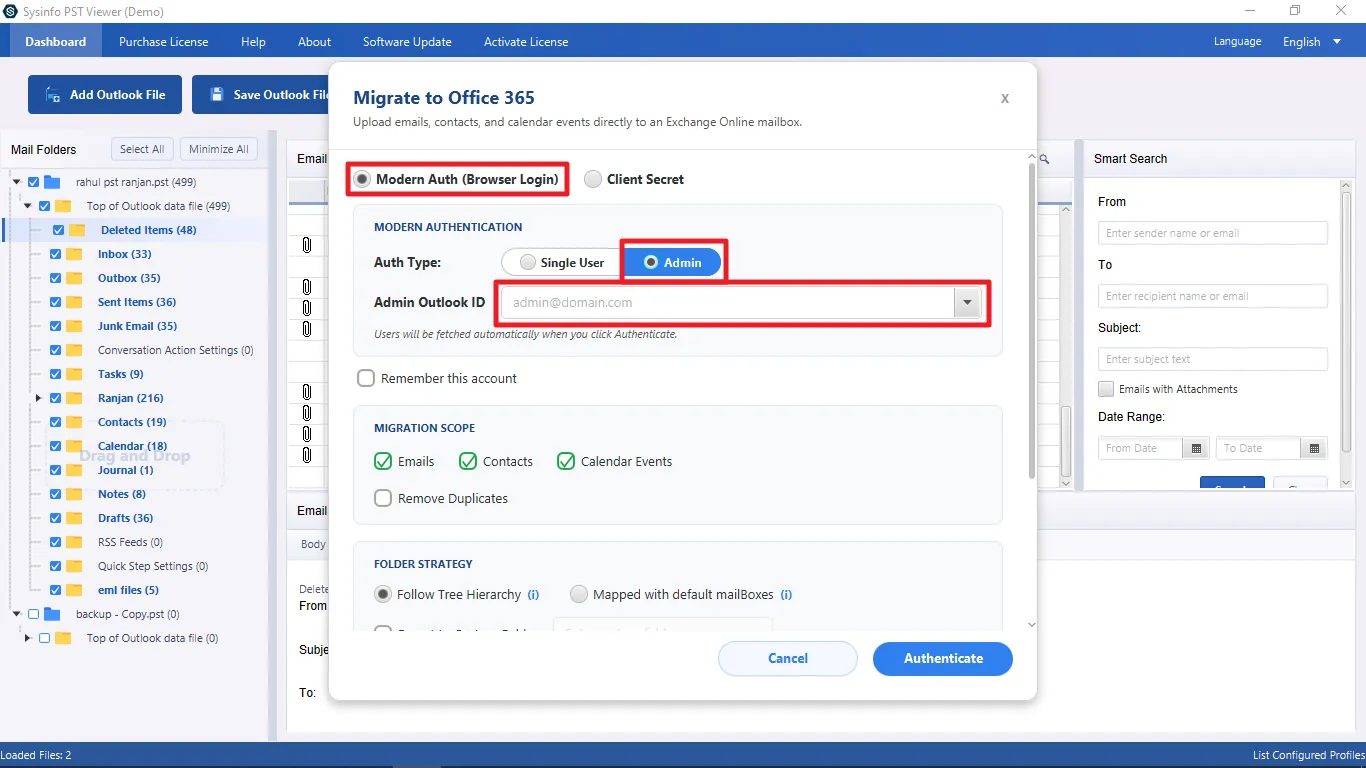Cancel the Migrate to Office 365 dialog

click(788, 658)
